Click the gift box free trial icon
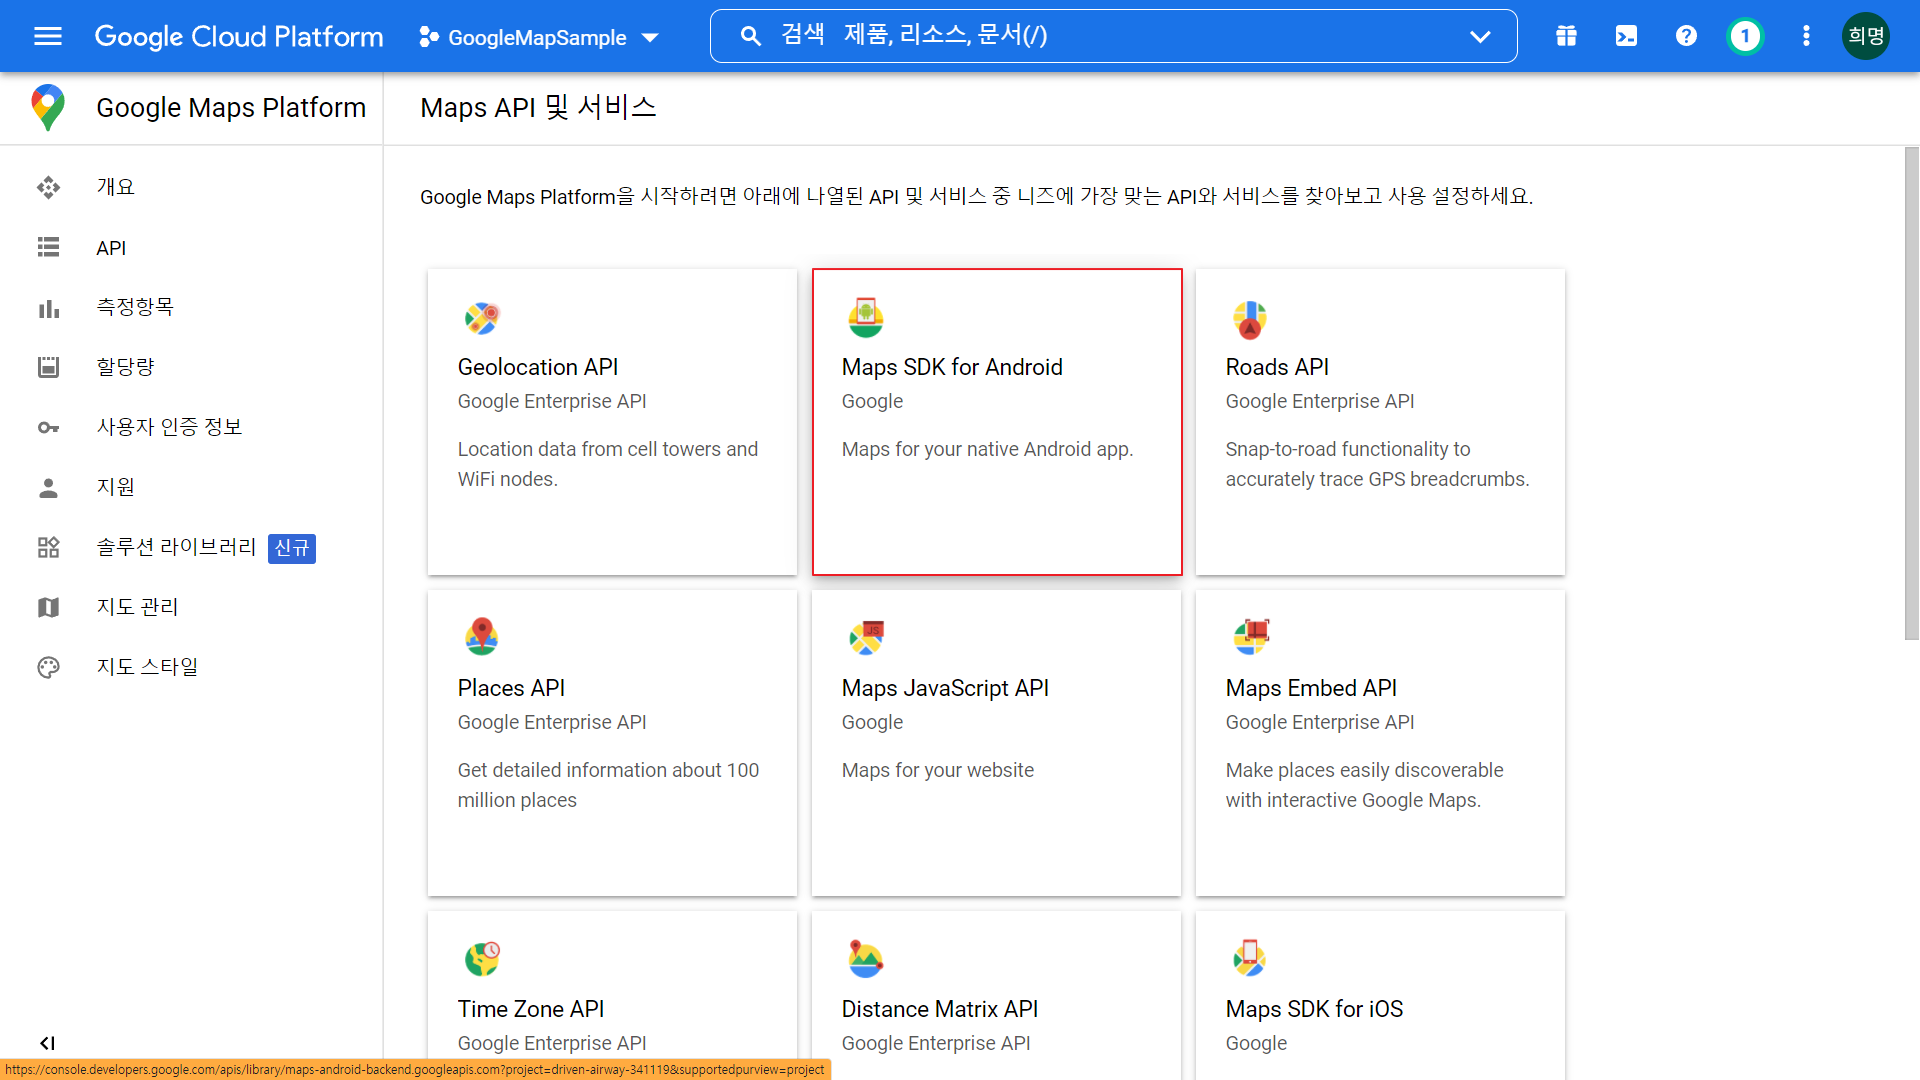1920x1080 pixels. [1566, 36]
